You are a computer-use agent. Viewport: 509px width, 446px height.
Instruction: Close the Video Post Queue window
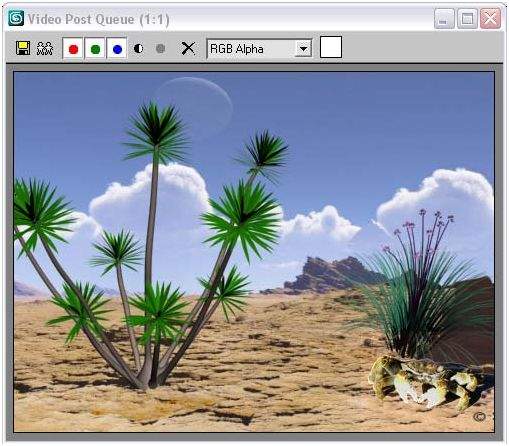point(490,19)
